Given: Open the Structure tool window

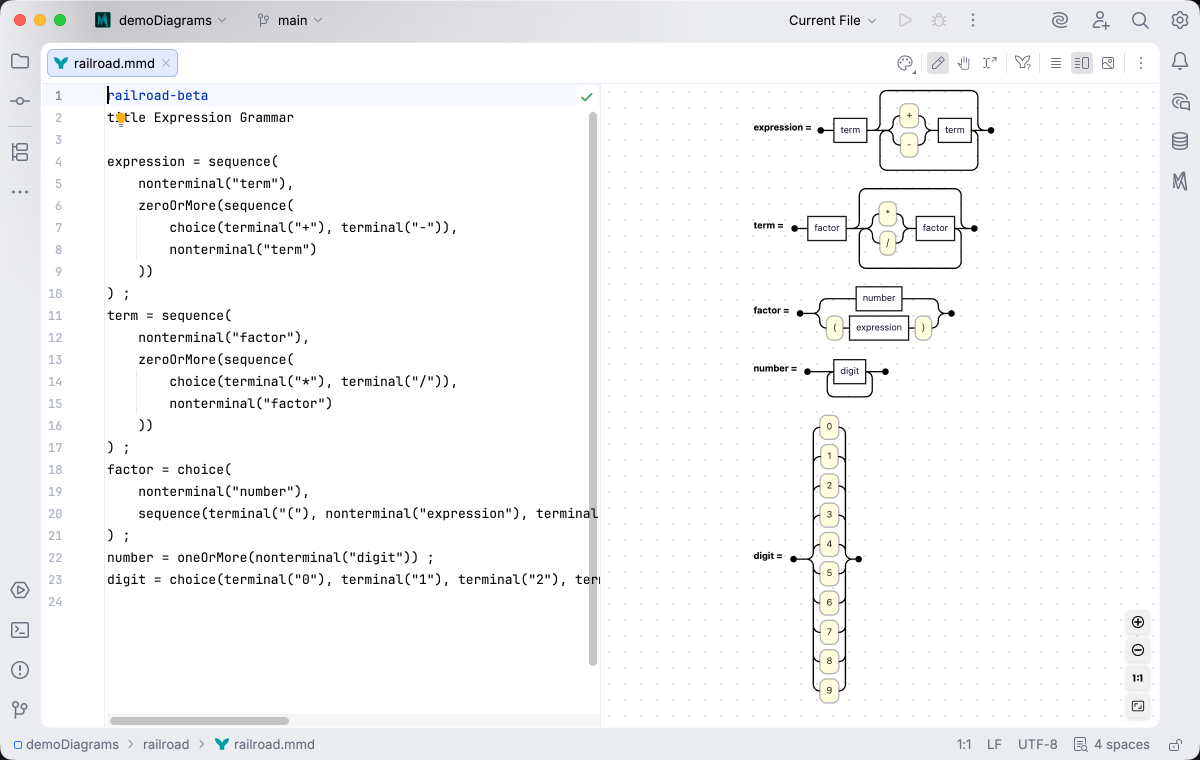Looking at the screenshot, I should click(20, 152).
